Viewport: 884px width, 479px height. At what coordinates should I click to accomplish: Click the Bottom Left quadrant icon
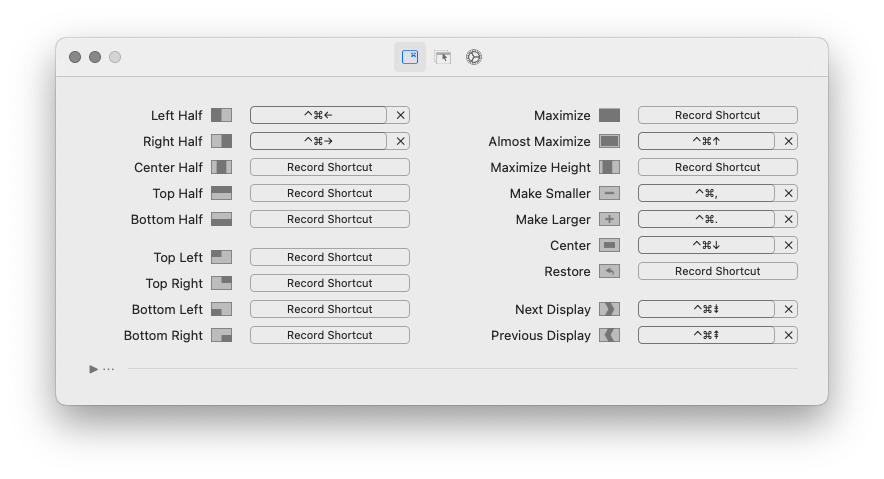point(222,309)
